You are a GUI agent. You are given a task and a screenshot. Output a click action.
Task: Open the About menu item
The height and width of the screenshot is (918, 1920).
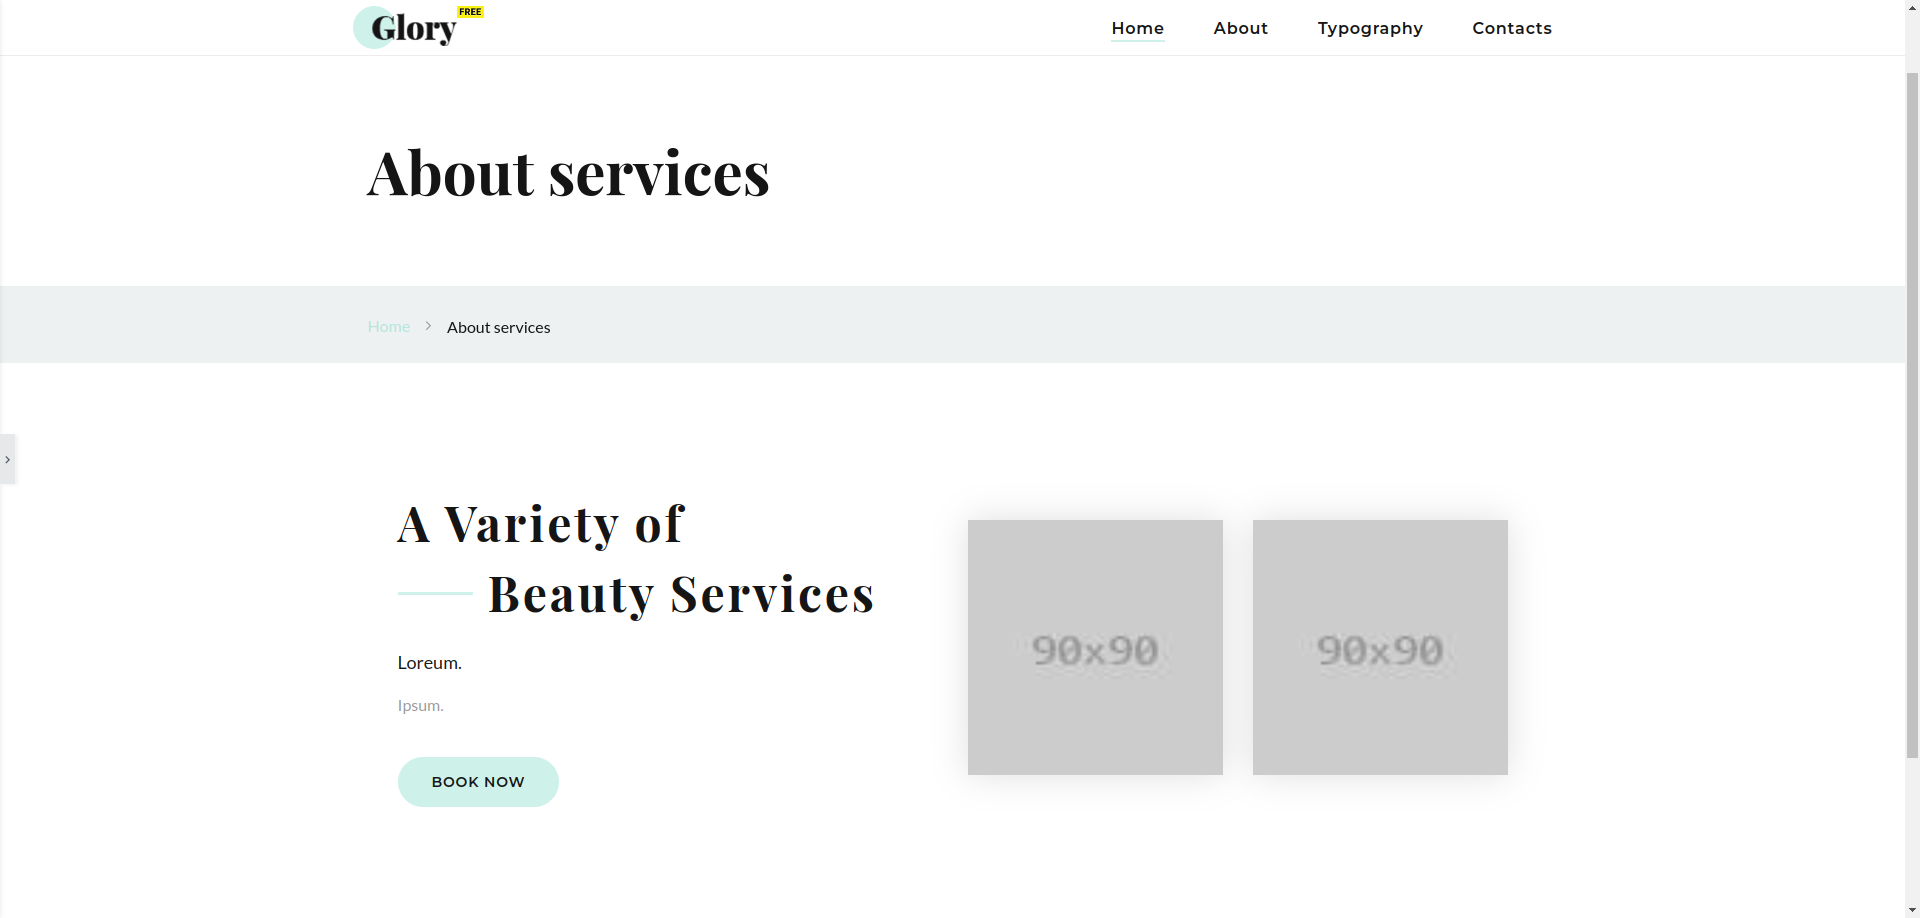[x=1240, y=28]
